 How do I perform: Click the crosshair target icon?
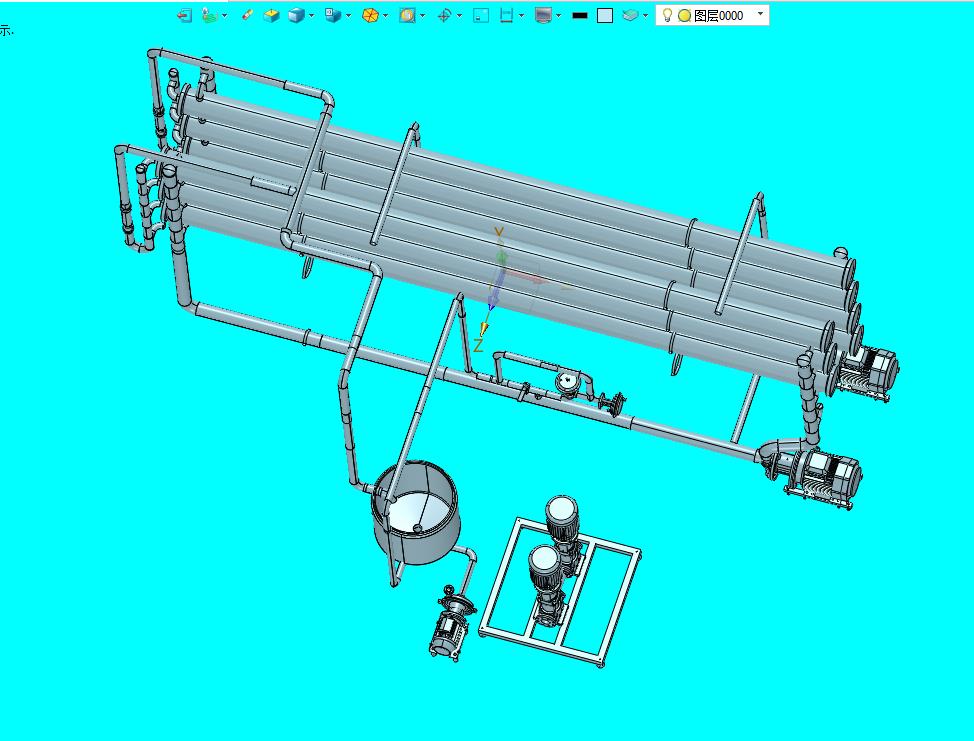[x=444, y=16]
